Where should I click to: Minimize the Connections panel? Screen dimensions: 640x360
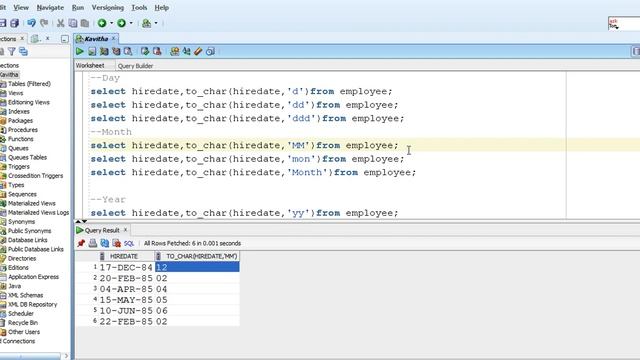[x=64, y=39]
